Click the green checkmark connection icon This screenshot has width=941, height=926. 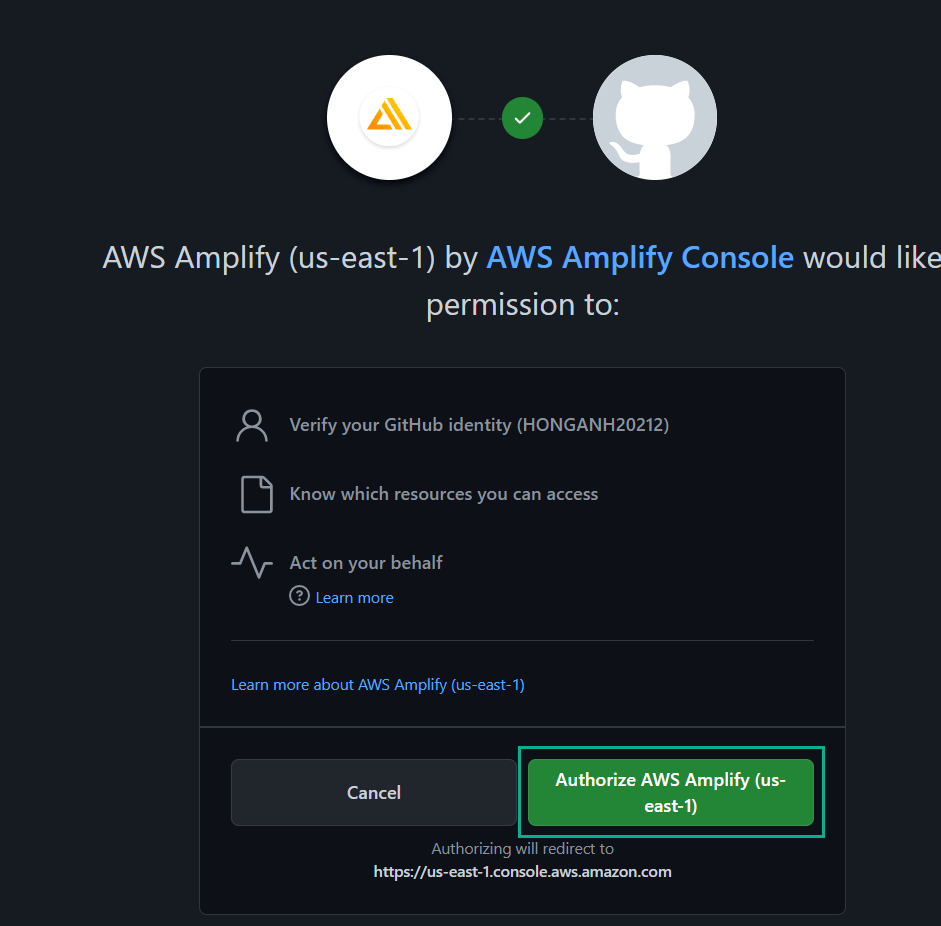click(x=522, y=118)
